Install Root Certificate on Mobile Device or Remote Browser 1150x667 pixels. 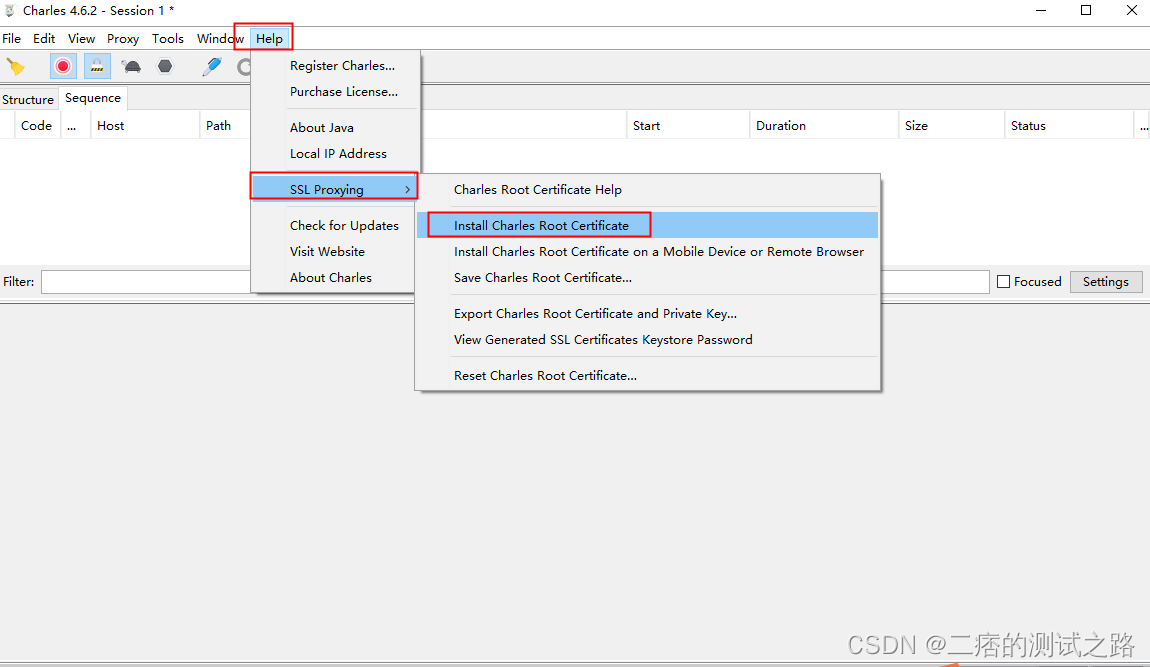coord(648,251)
